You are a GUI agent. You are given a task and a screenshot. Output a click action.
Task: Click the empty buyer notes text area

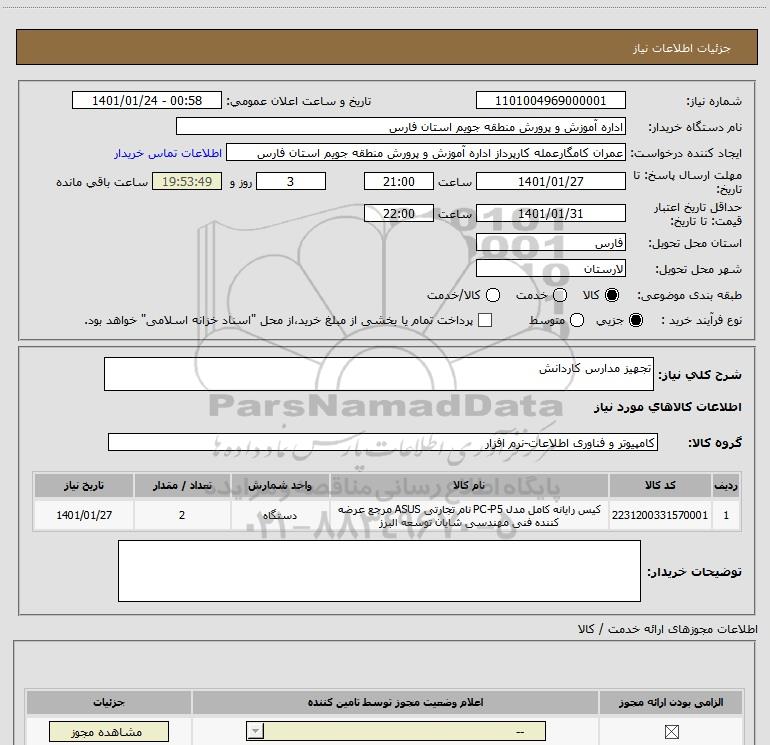tap(379, 571)
